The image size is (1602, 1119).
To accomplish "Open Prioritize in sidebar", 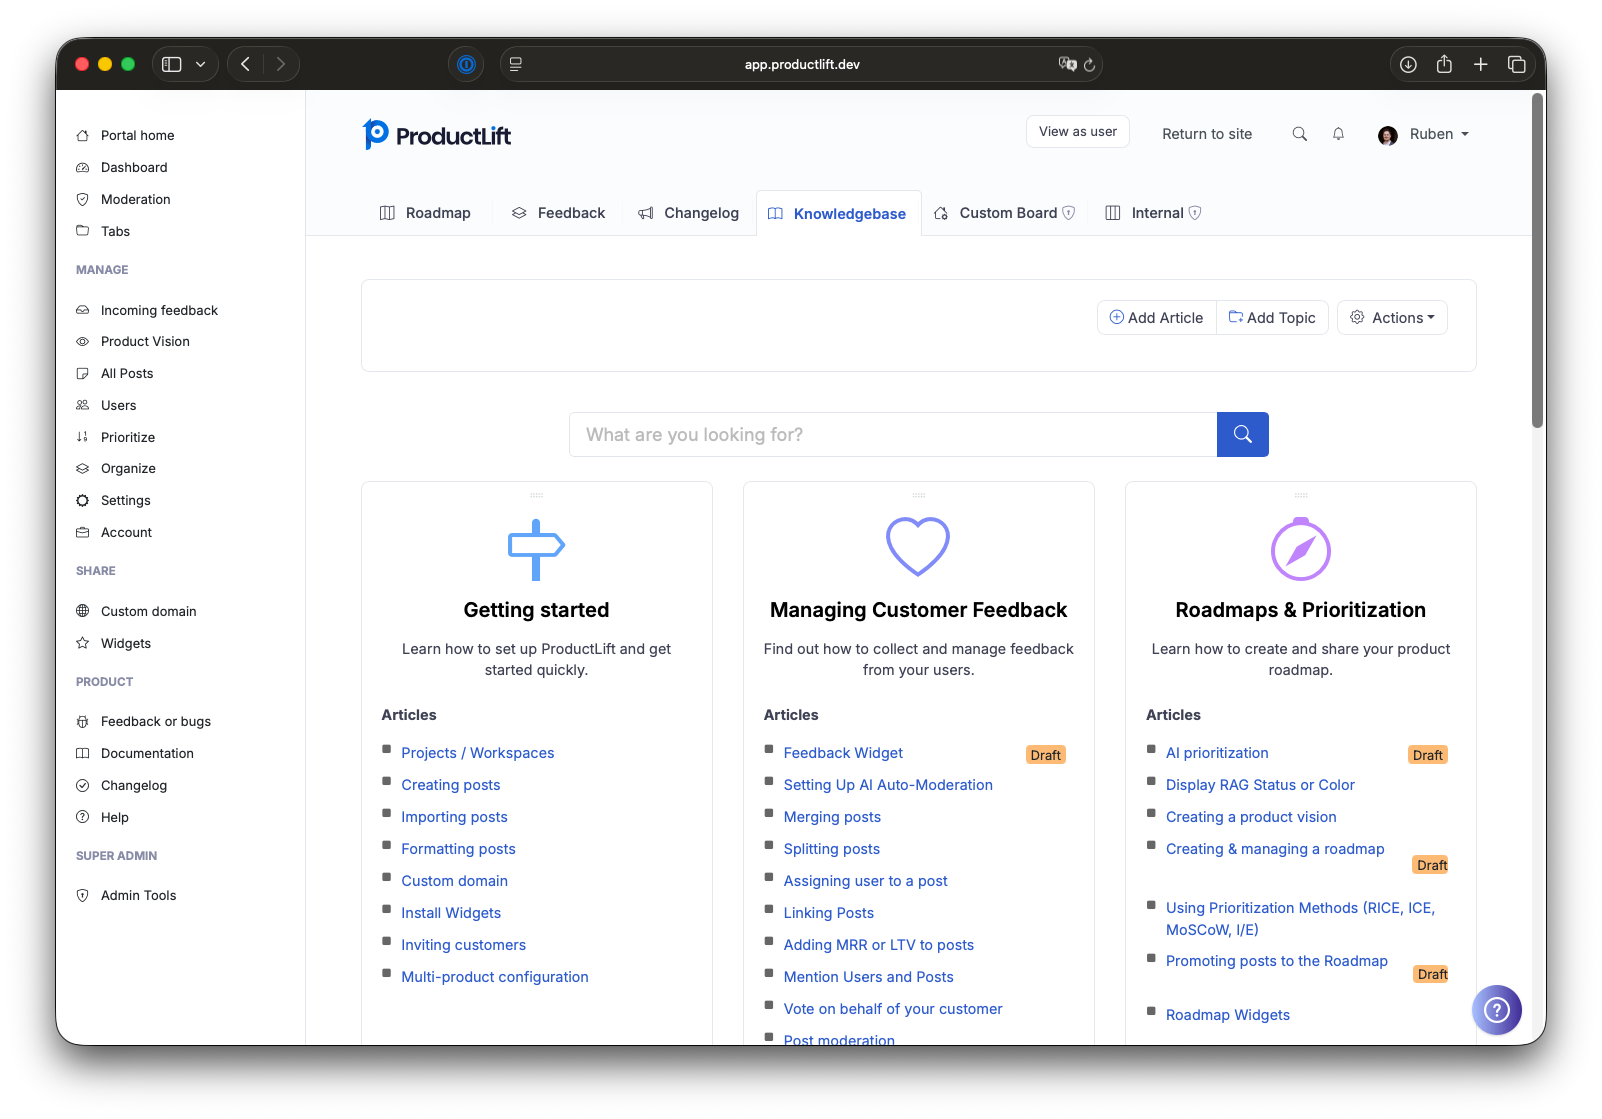I will tap(128, 438).
